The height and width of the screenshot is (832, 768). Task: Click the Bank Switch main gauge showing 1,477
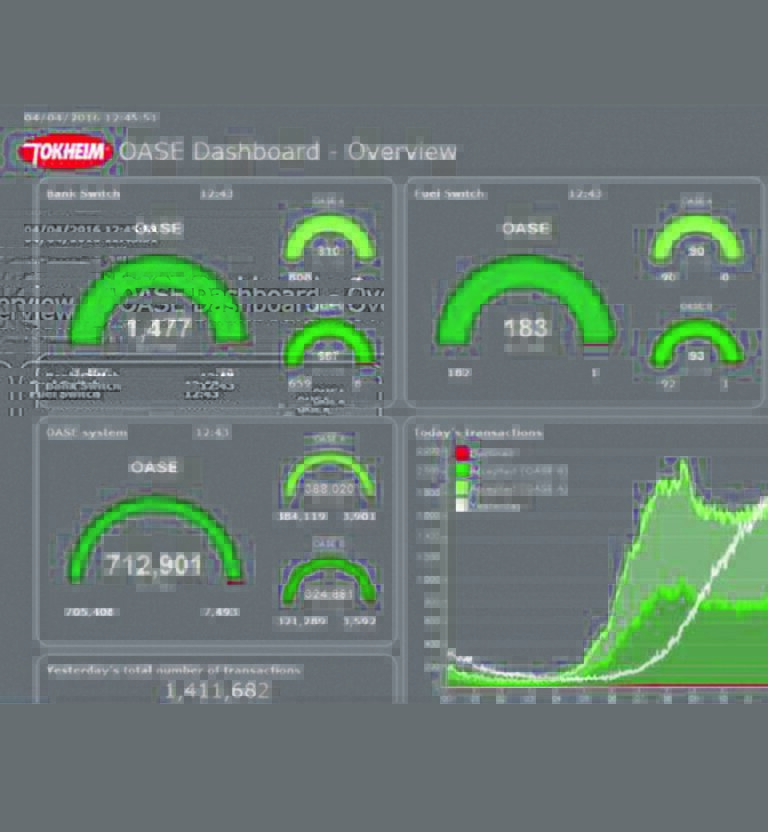pyautogui.click(x=158, y=301)
